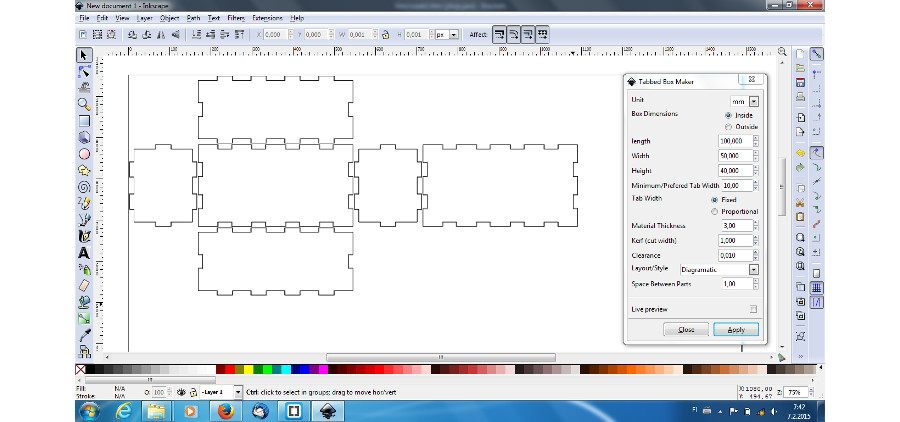Toggle the width/height lock icon
The image size is (900, 422).
coord(386,34)
